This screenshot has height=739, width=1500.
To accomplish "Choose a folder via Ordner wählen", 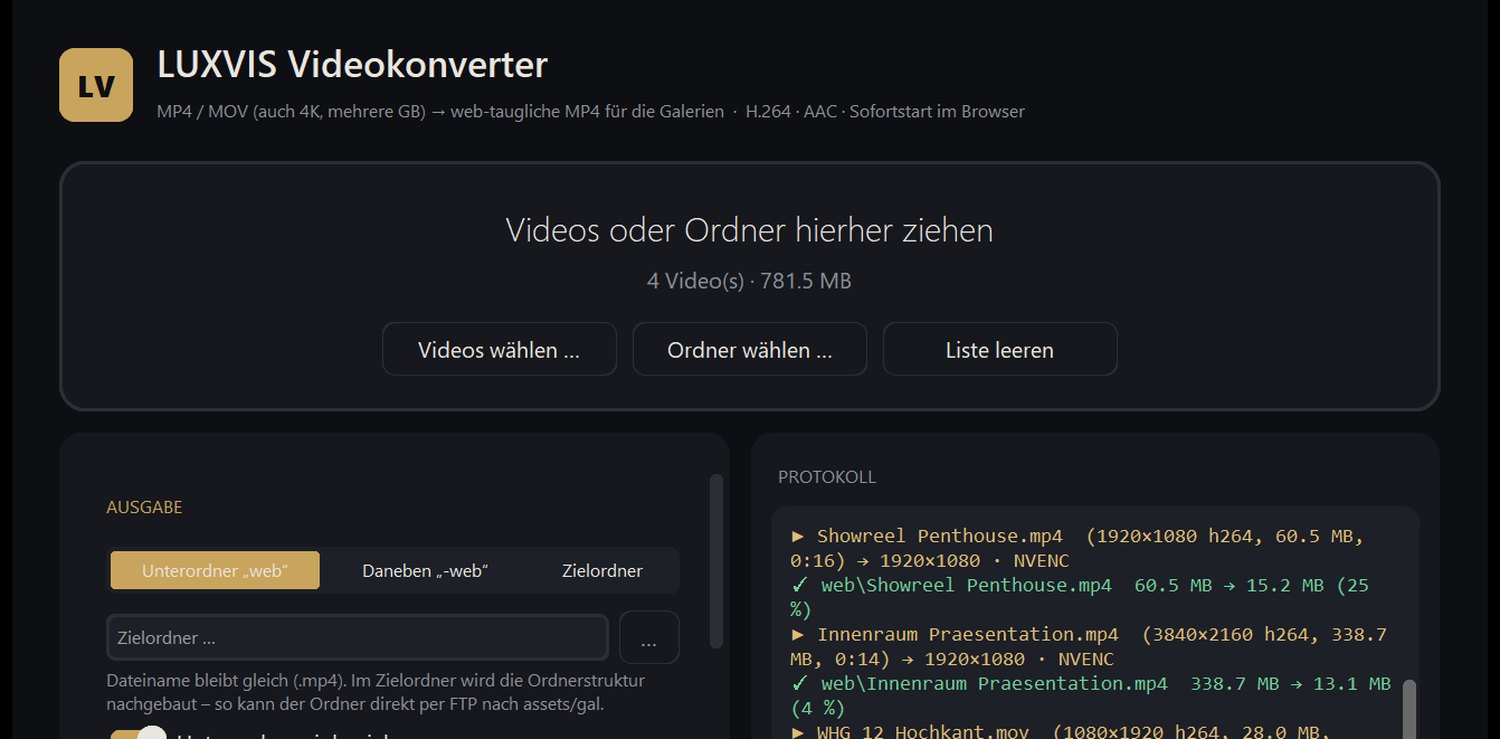I will pos(750,349).
